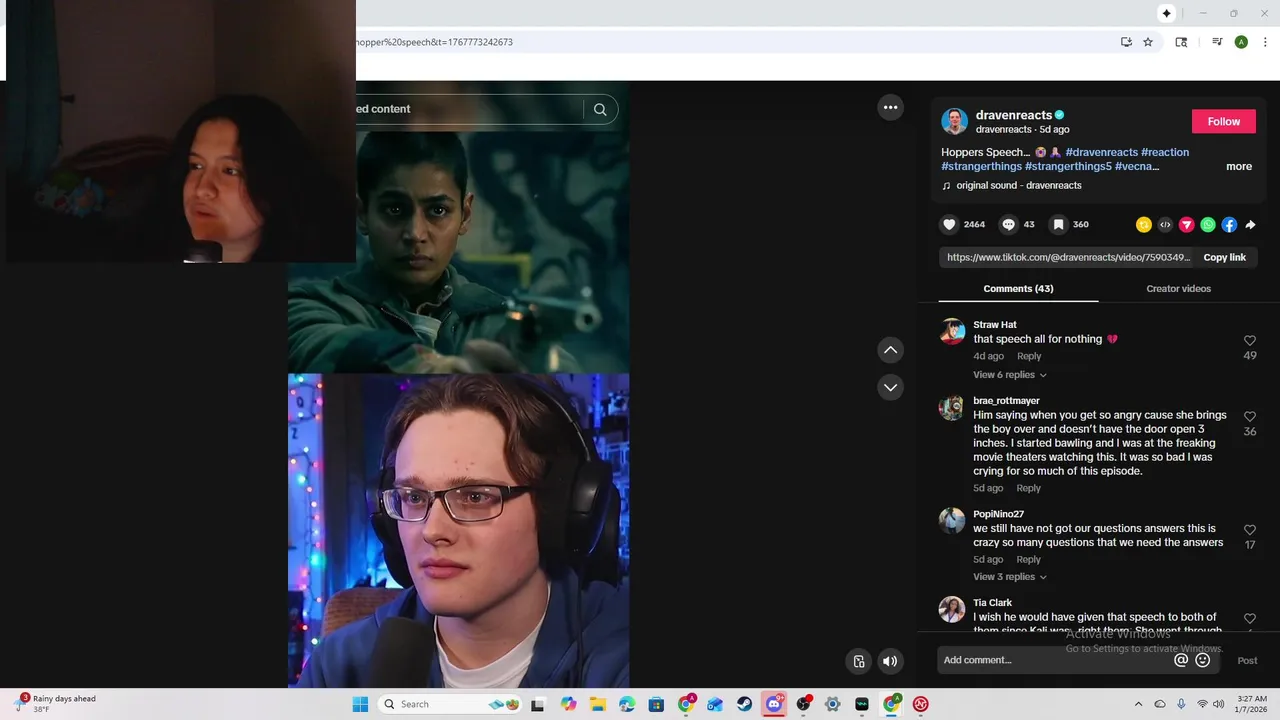Open original sound - dravenreacts
Viewport: 1280px width, 720px height.
click(1018, 186)
